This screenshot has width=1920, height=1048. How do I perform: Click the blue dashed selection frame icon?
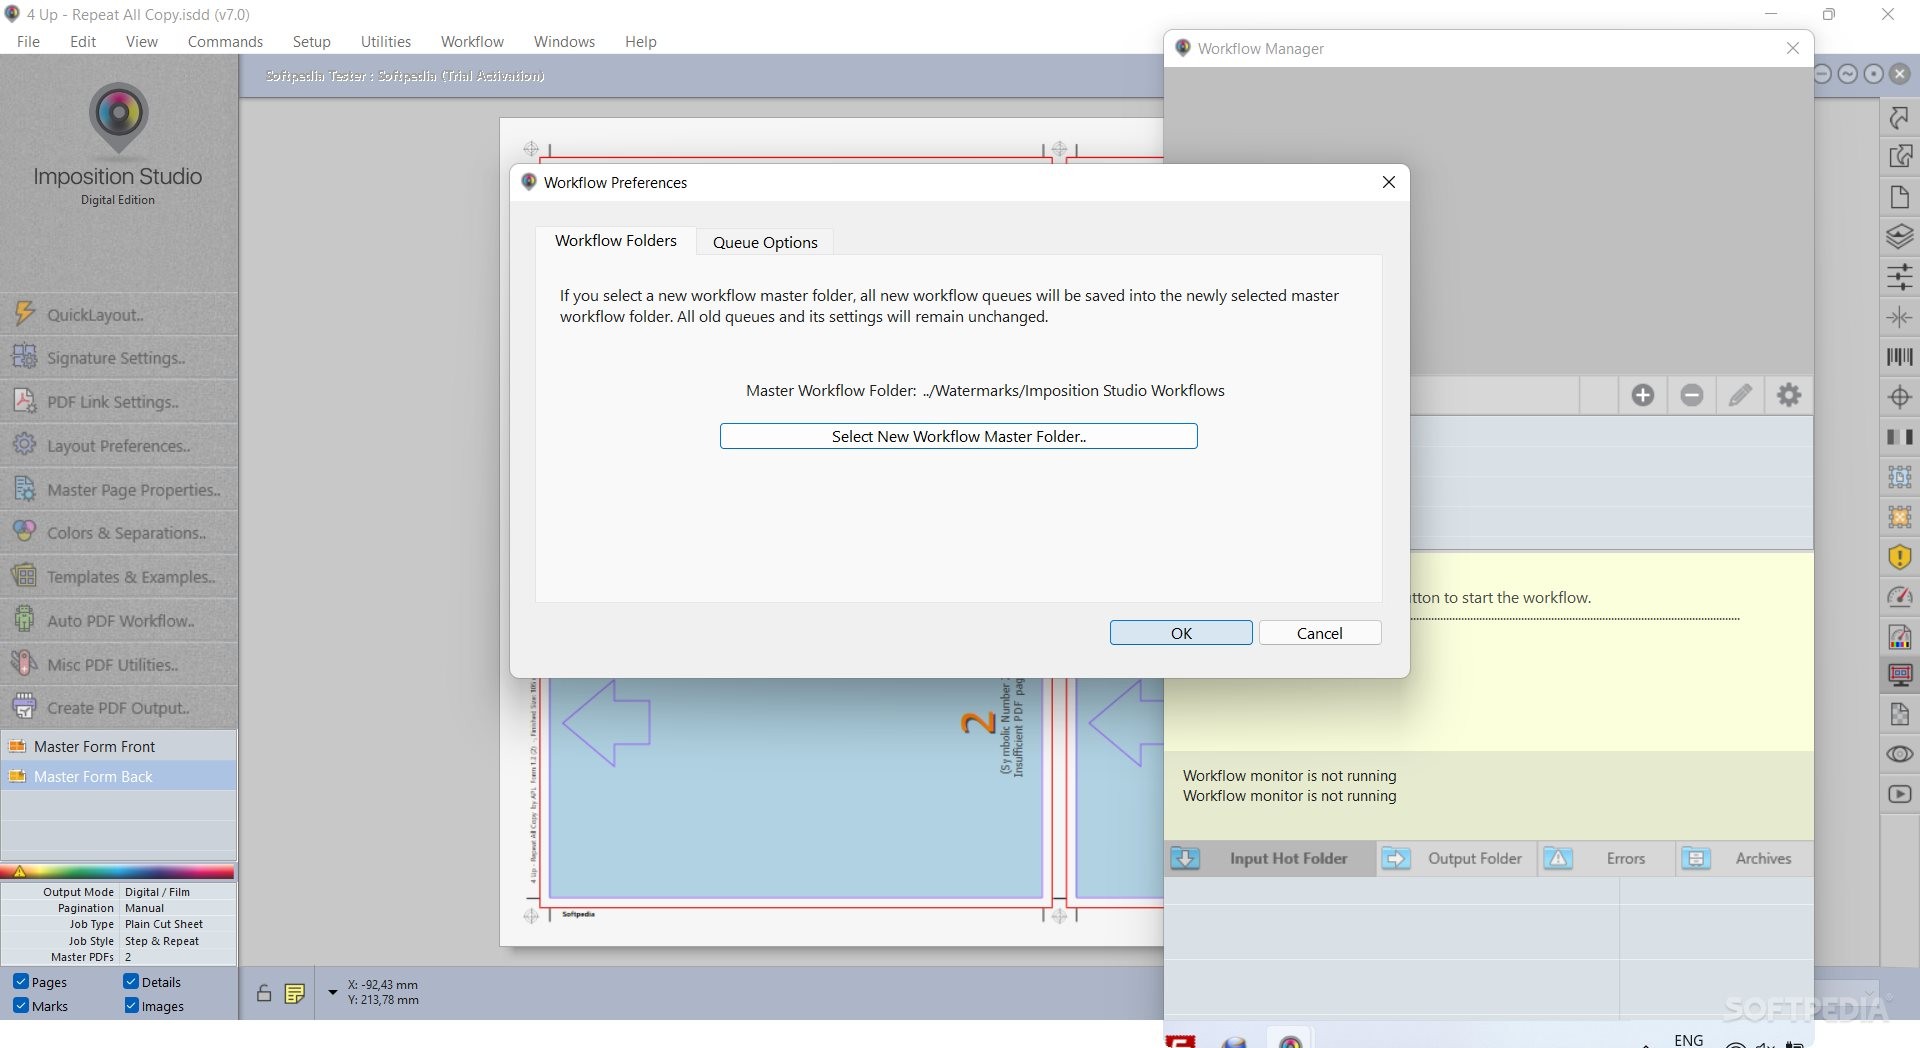[x=1899, y=477]
